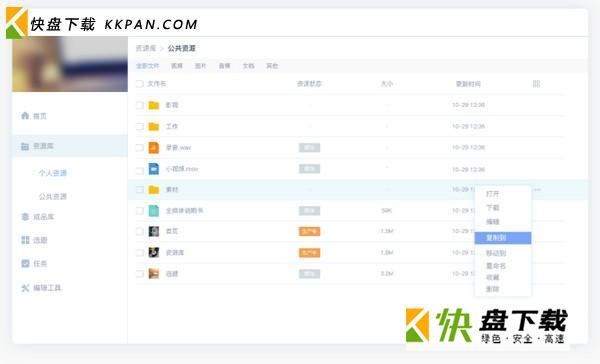Open the 首页 home icon in sidebar
The width and height of the screenshot is (600, 364).
click(25, 116)
